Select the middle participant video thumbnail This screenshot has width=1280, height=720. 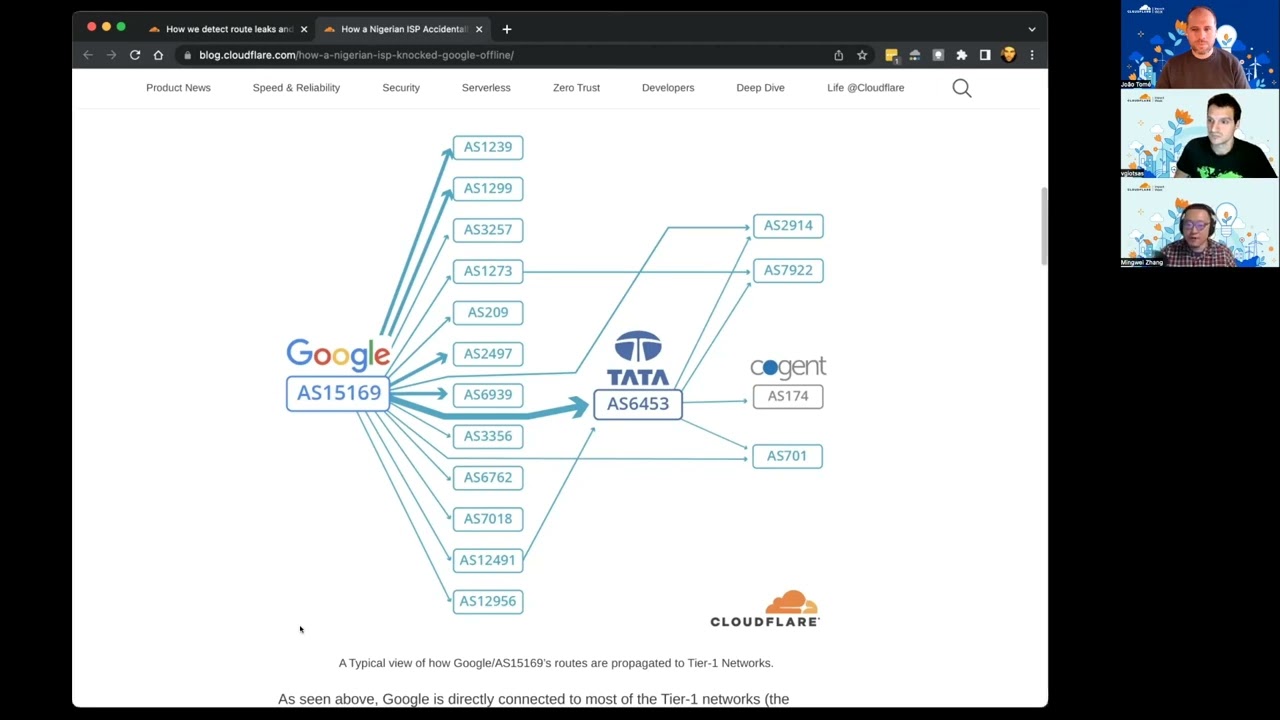point(1199,134)
